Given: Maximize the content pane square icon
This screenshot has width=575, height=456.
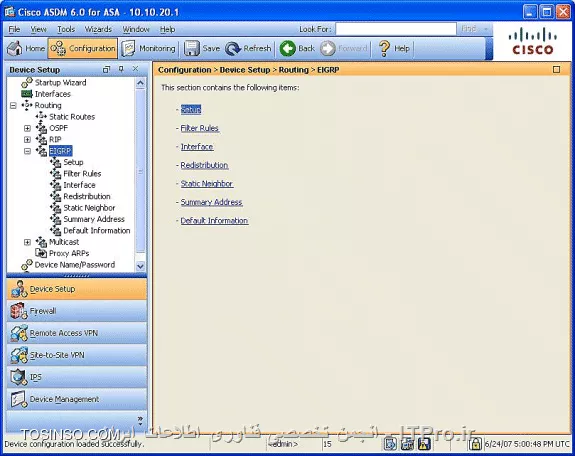Looking at the screenshot, I should pyautogui.click(x=556, y=69).
